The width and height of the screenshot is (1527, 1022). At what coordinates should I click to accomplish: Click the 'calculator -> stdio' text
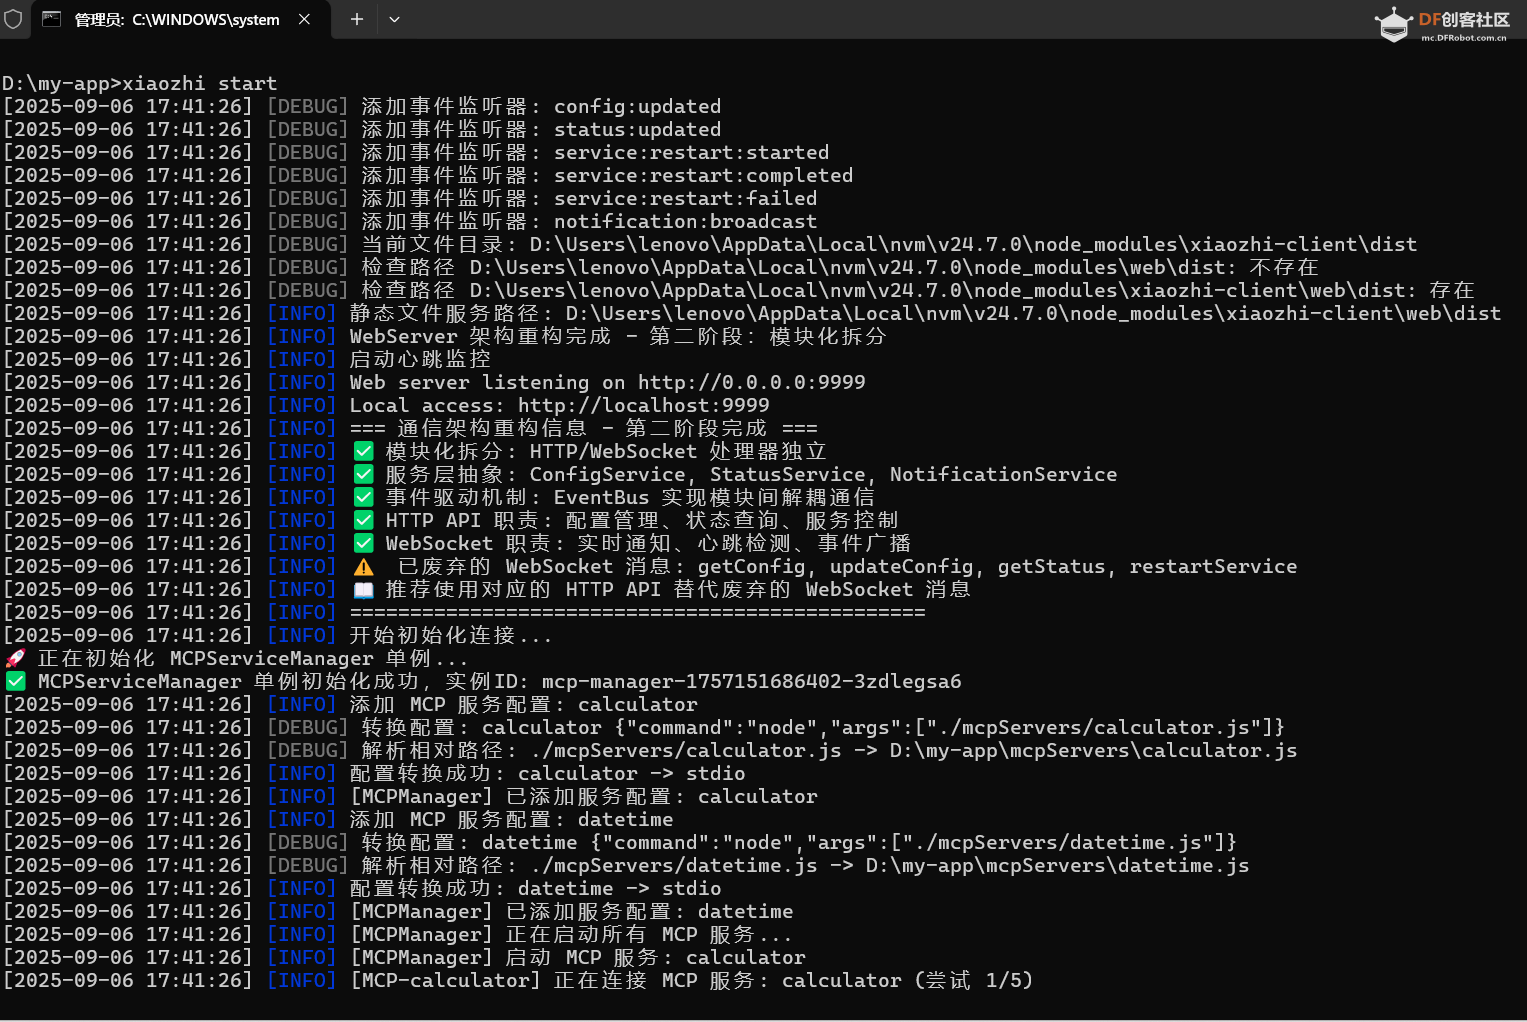[x=631, y=773]
